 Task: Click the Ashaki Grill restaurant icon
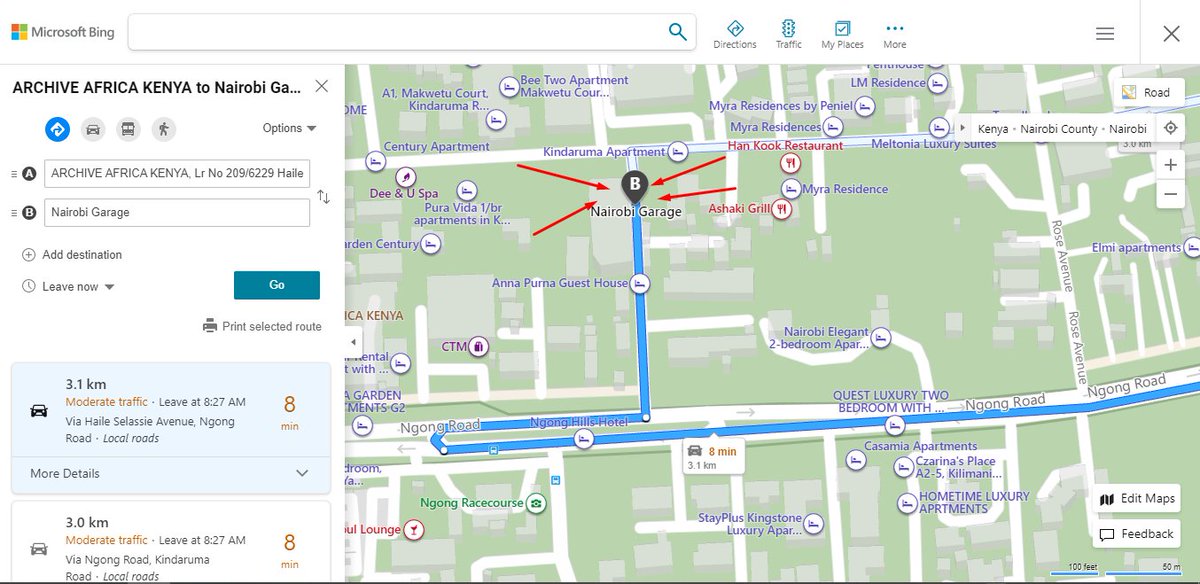781,209
